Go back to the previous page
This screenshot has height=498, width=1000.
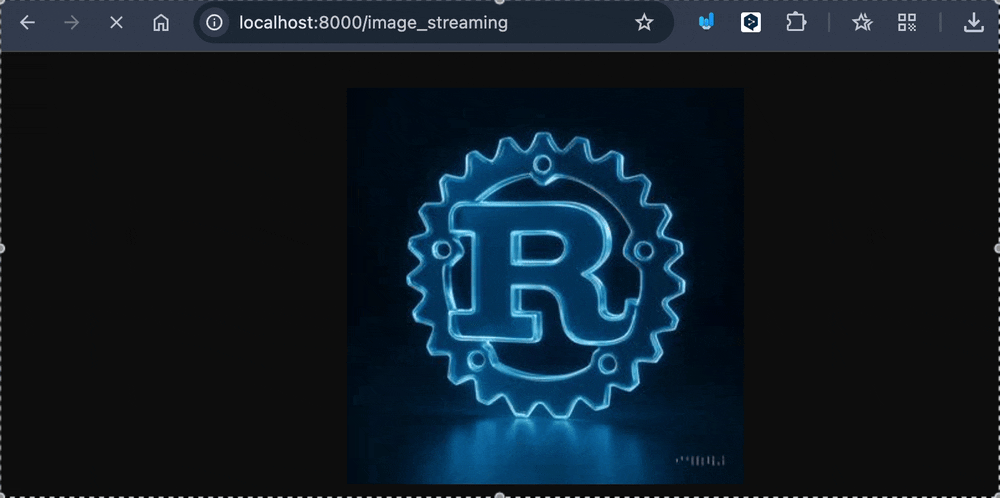click(27, 23)
